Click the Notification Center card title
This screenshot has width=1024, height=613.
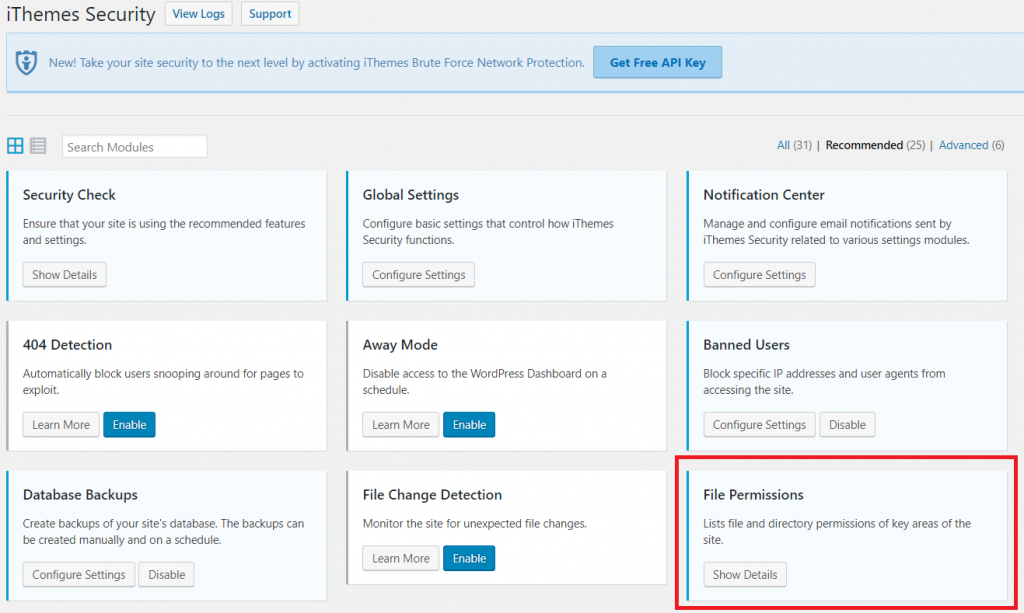click(x=764, y=195)
